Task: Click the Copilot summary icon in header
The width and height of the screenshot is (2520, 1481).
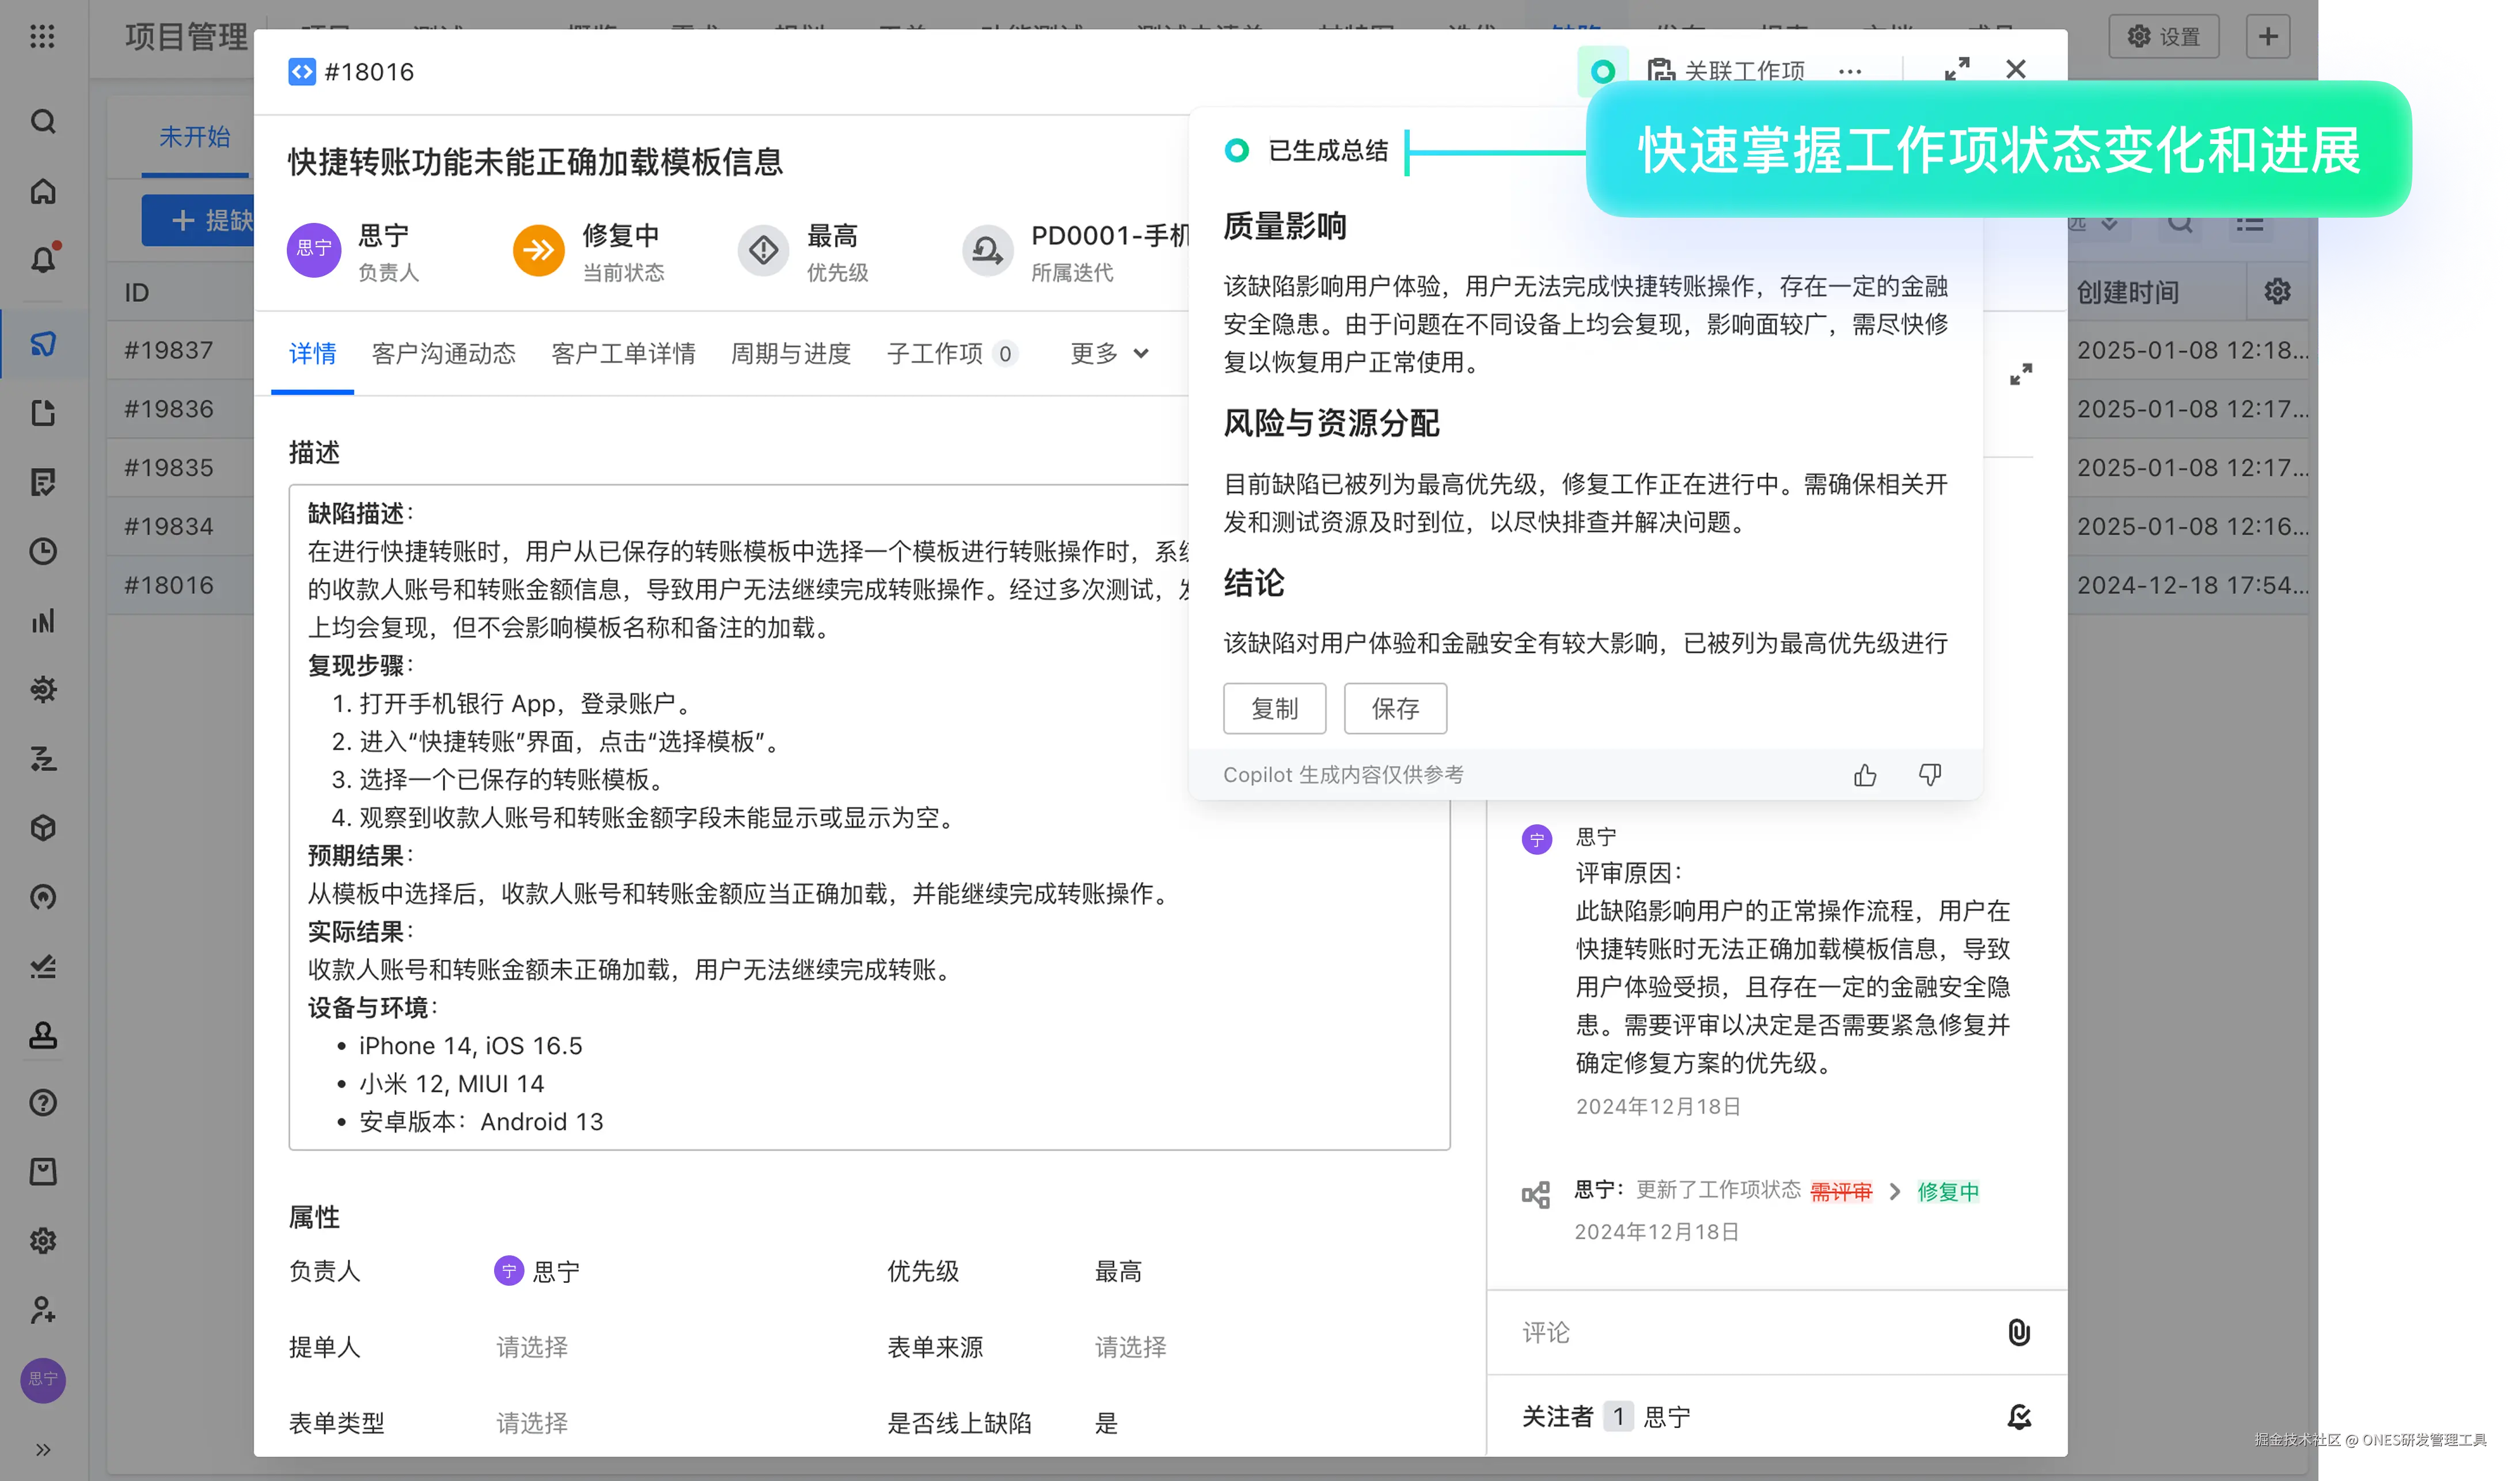Action: (1602, 71)
